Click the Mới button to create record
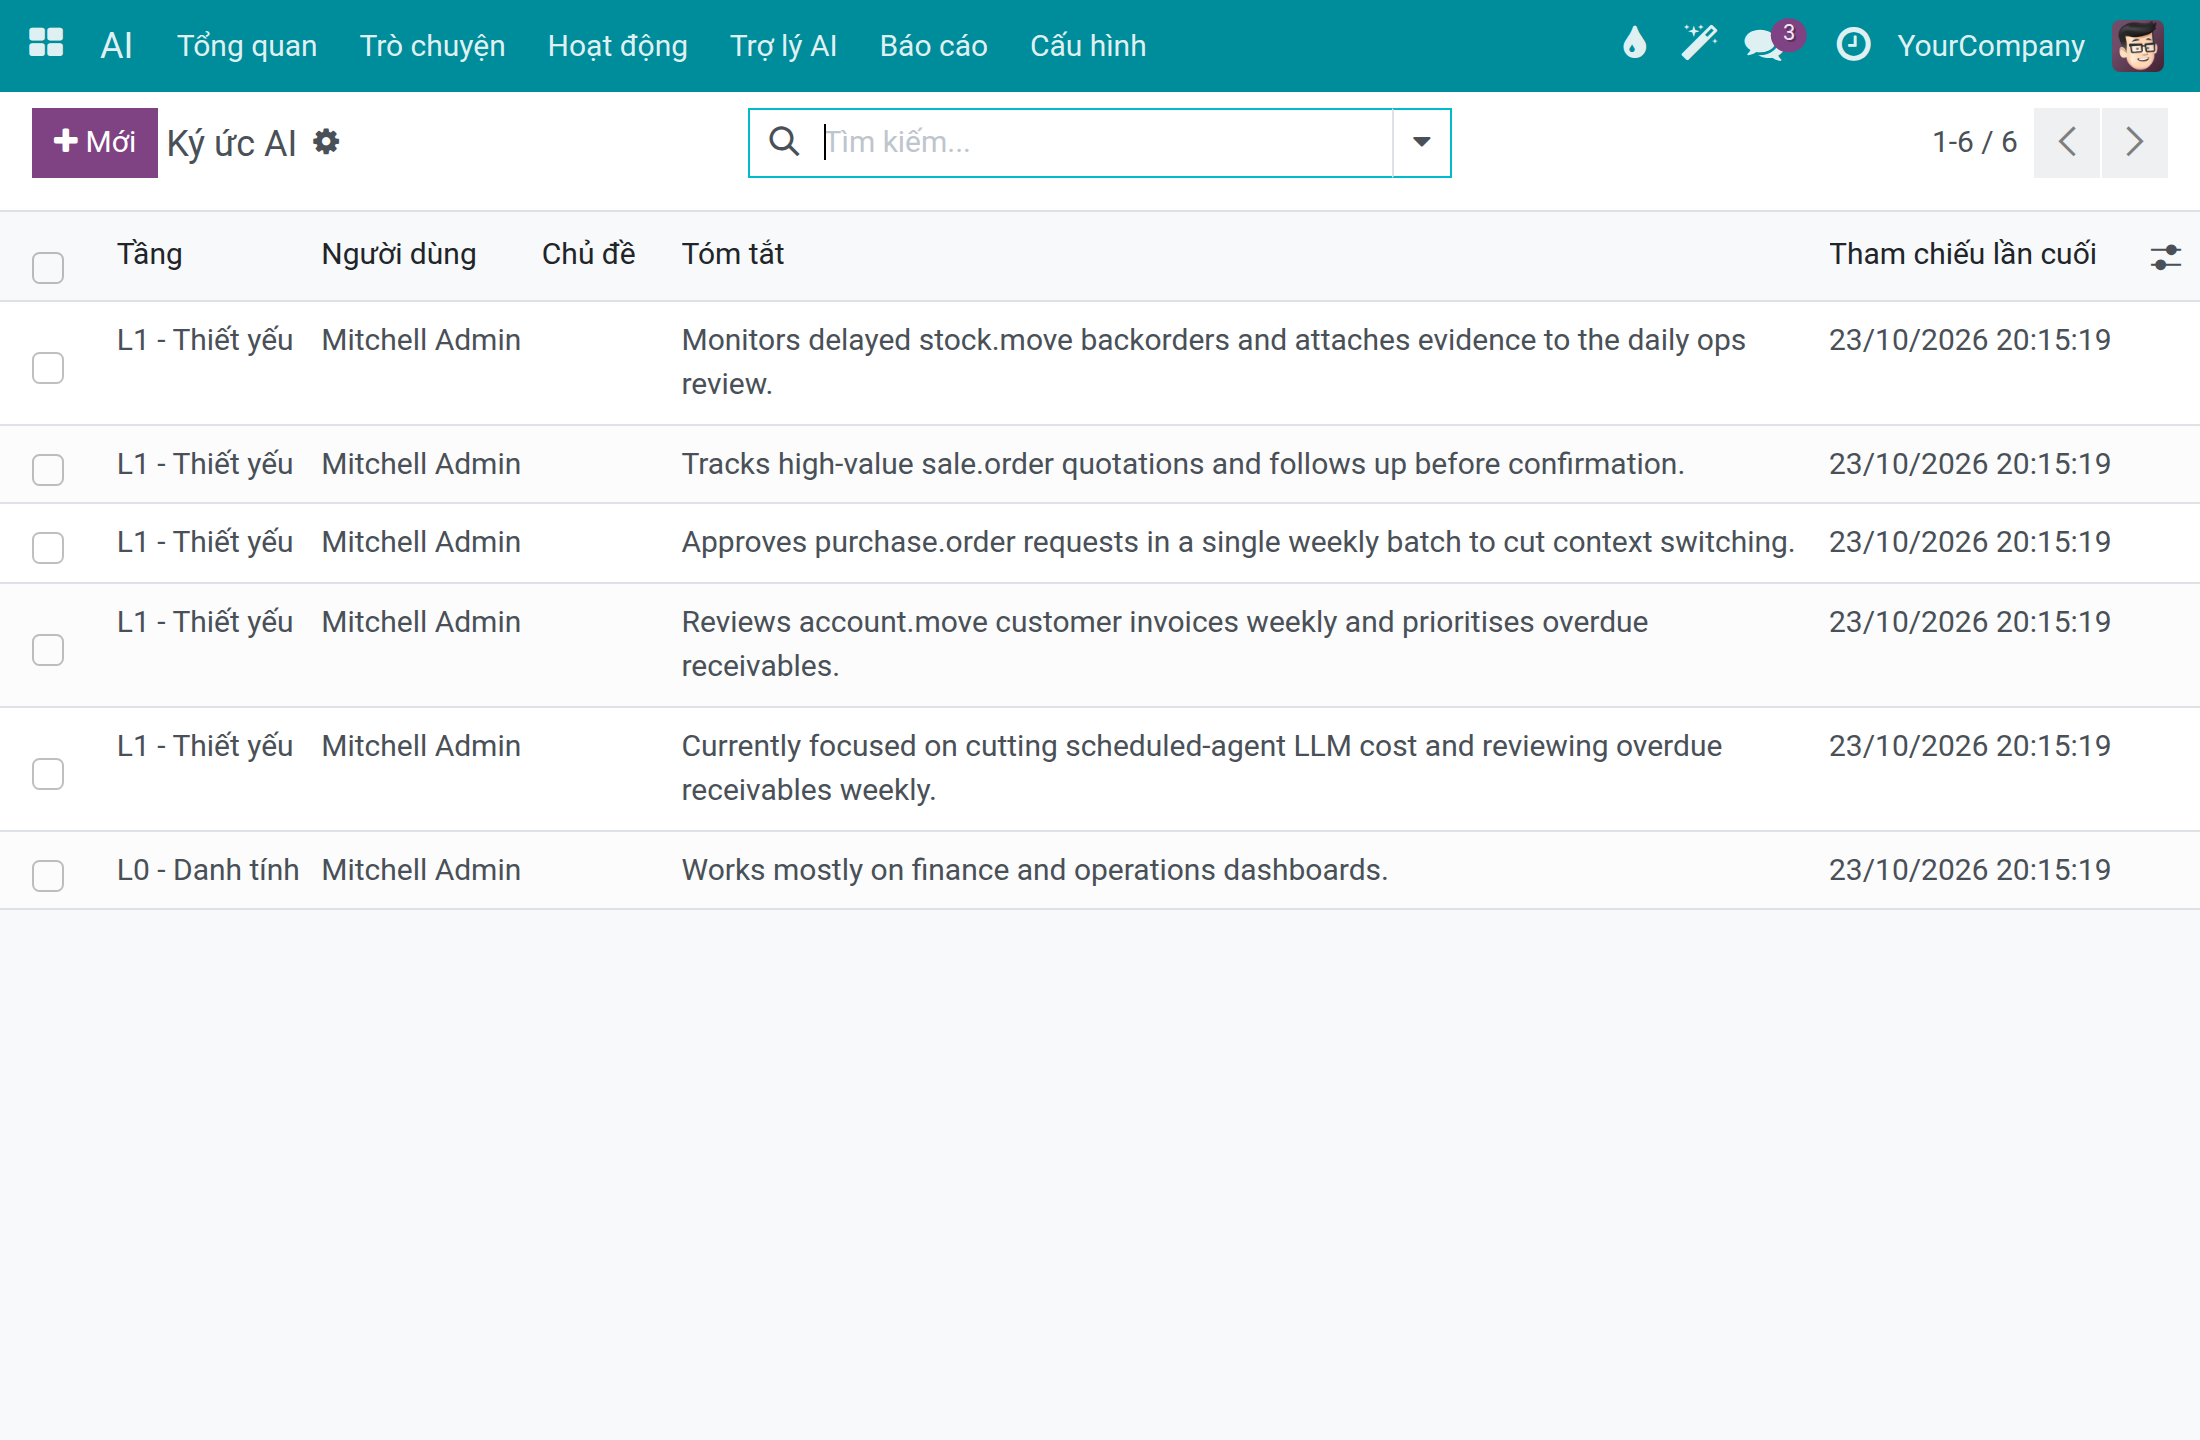2200x1440 pixels. click(95, 142)
